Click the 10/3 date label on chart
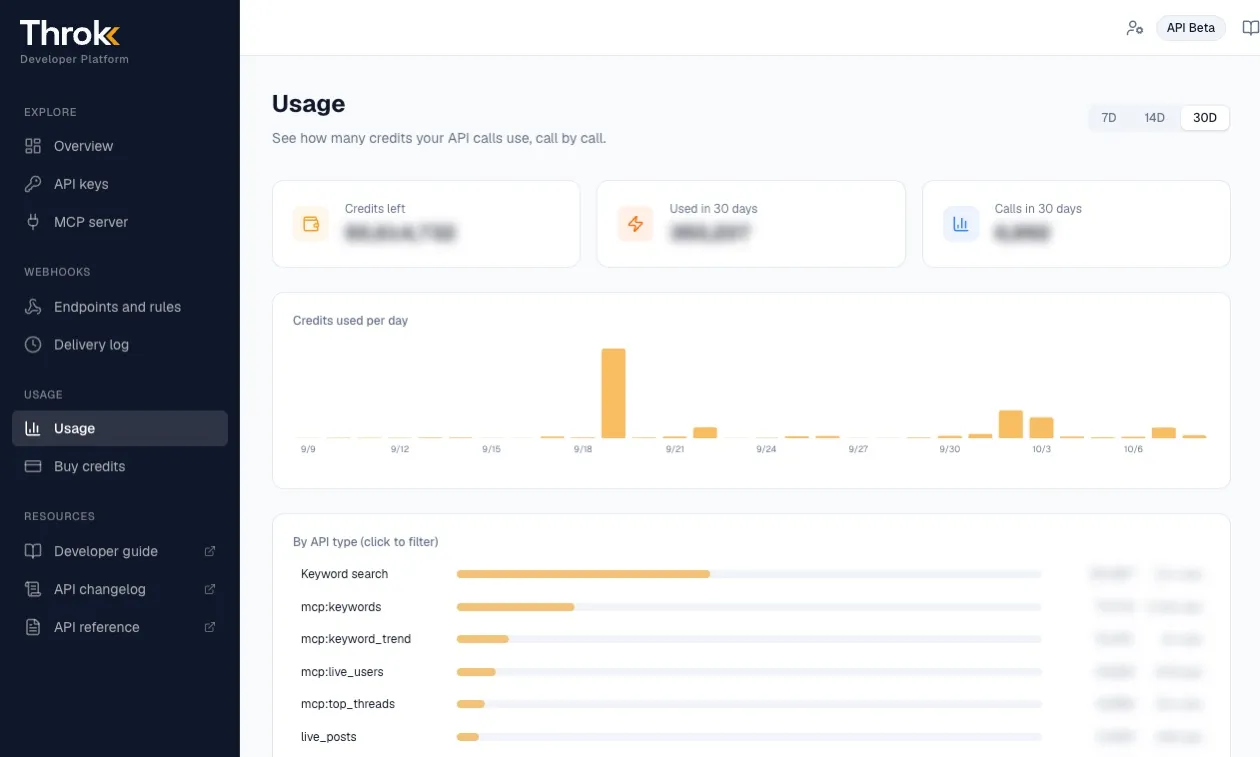 click(1041, 450)
